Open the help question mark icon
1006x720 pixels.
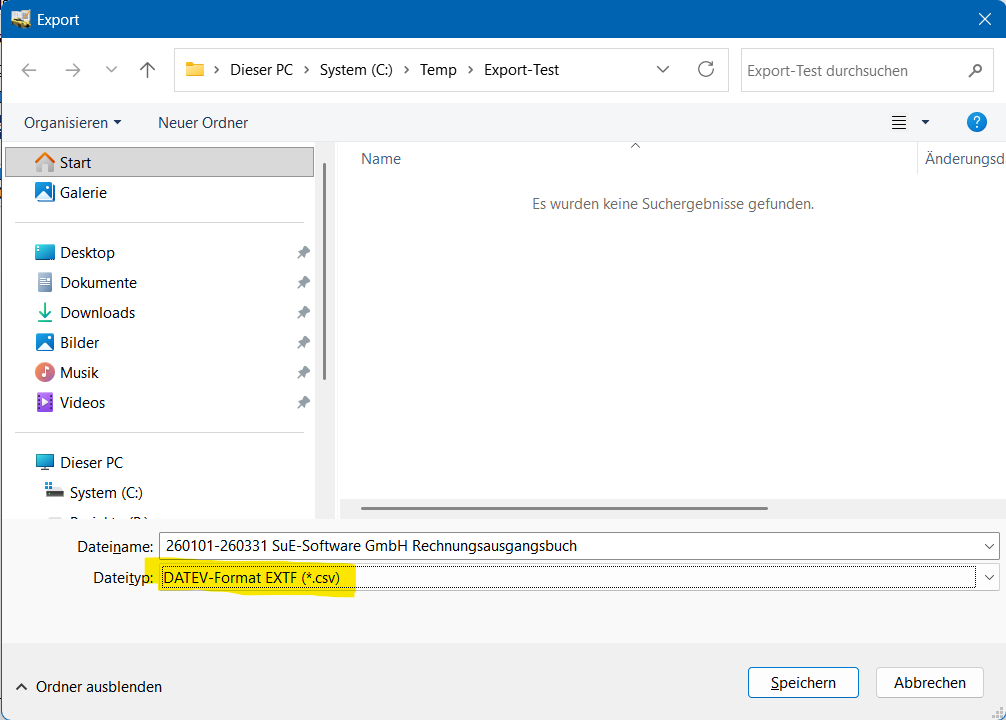(x=977, y=122)
